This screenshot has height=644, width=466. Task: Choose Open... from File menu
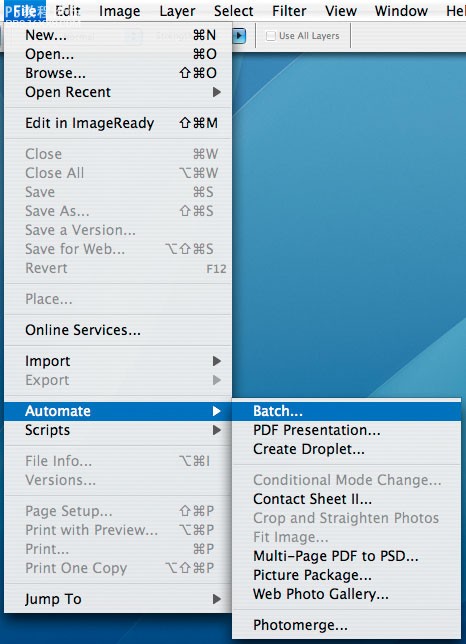click(118, 54)
